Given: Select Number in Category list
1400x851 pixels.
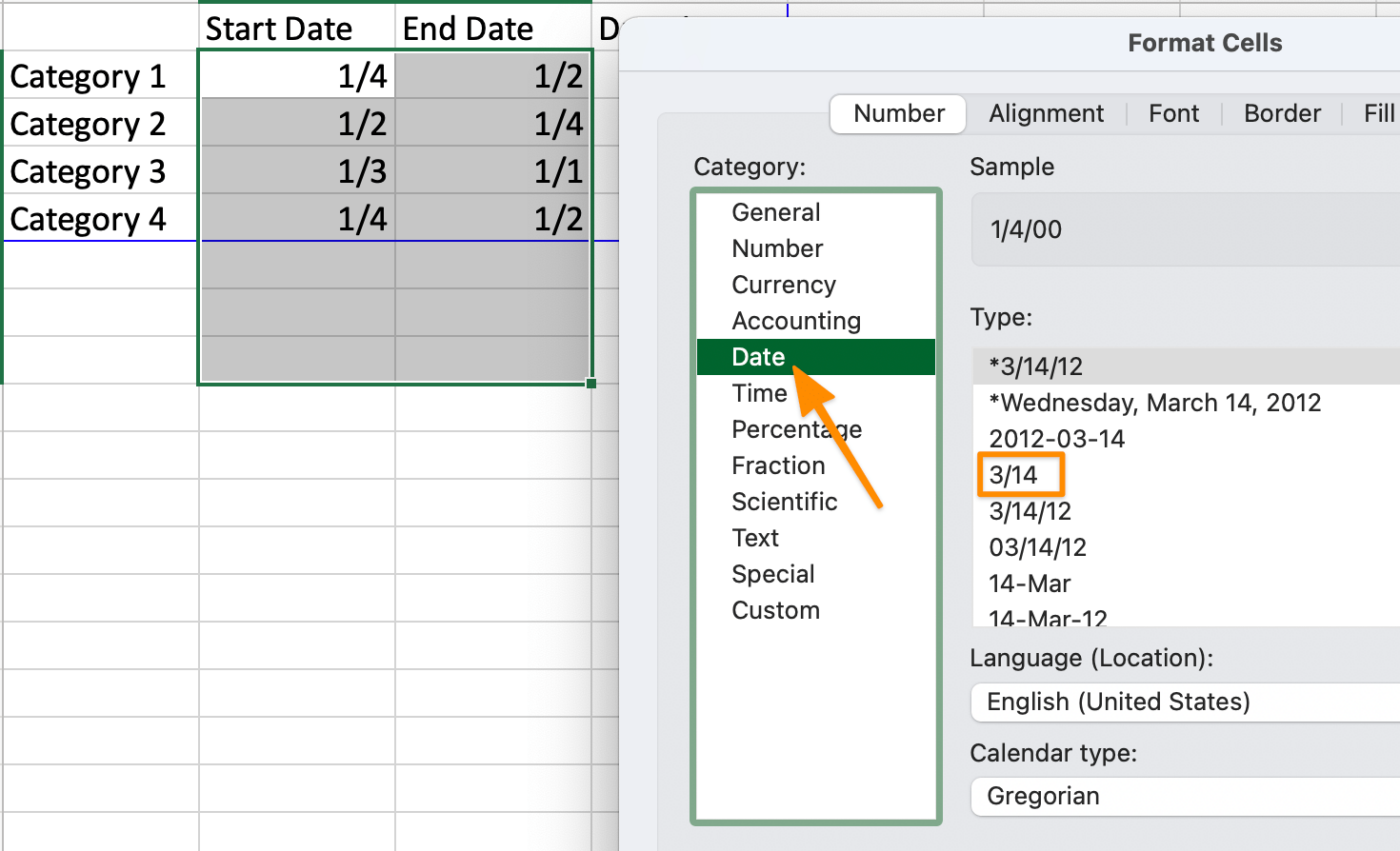Looking at the screenshot, I should (x=816, y=248).
